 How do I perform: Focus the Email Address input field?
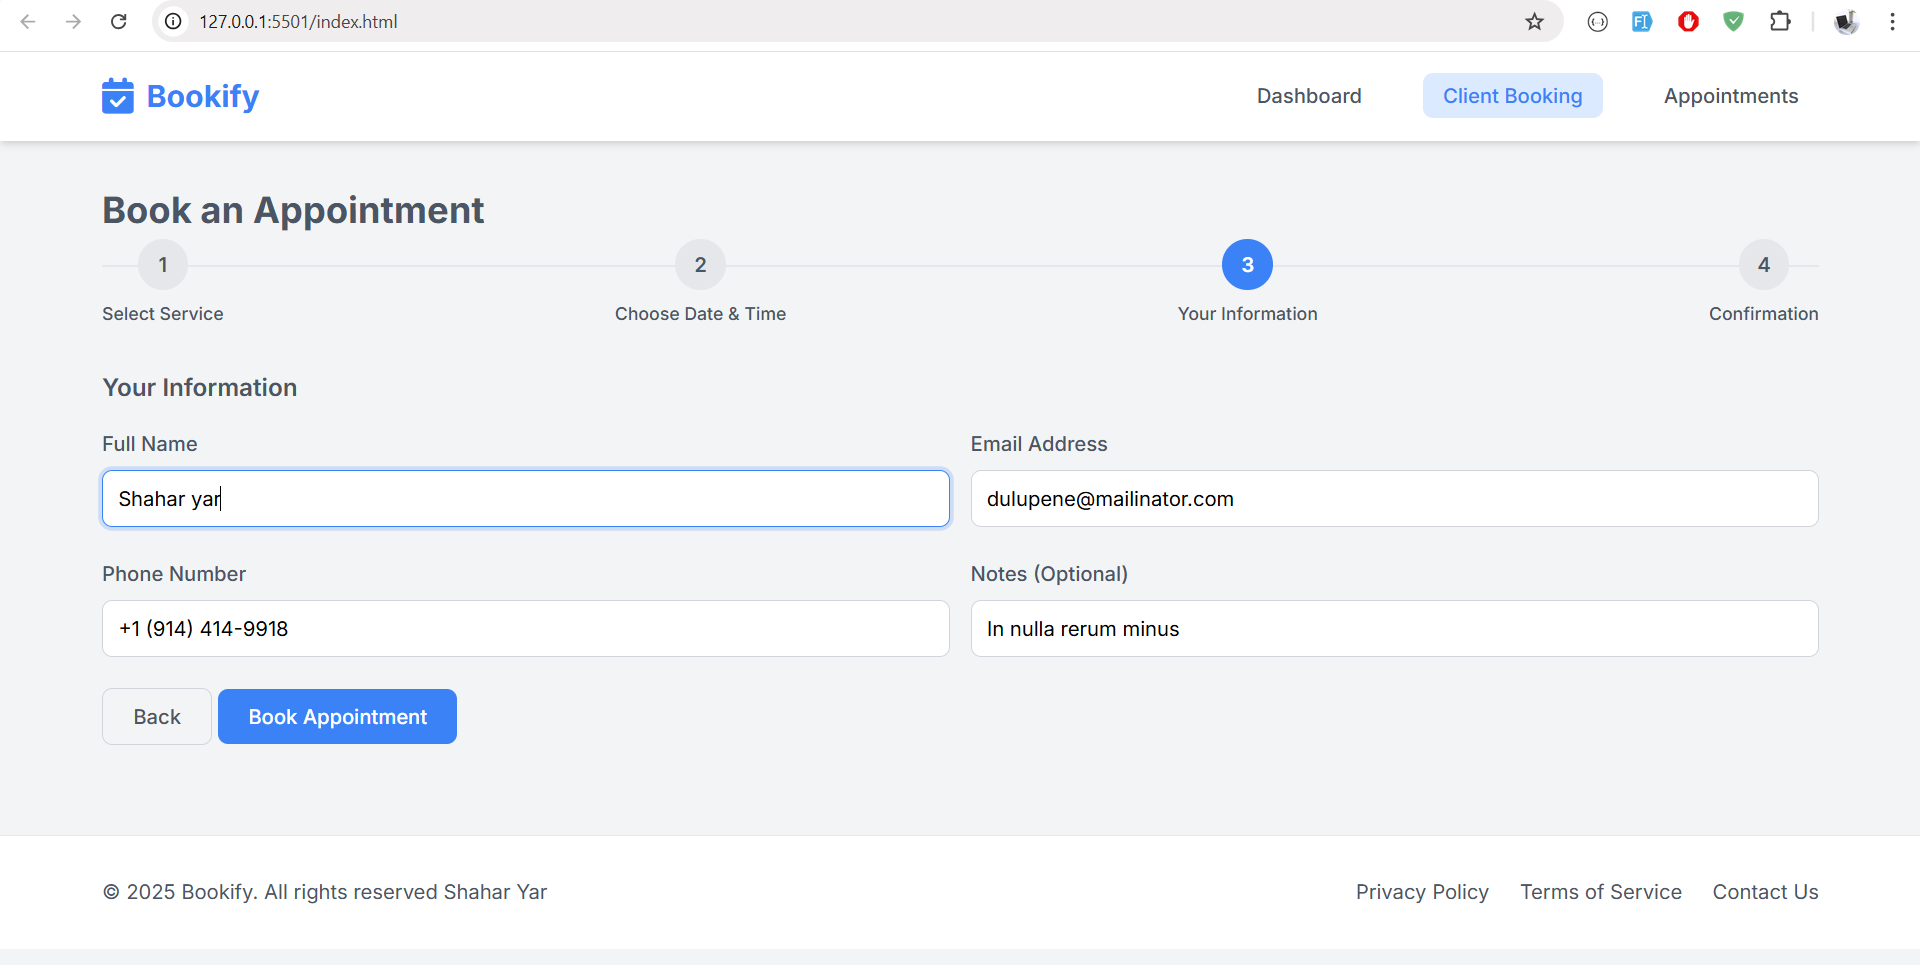[1394, 499]
